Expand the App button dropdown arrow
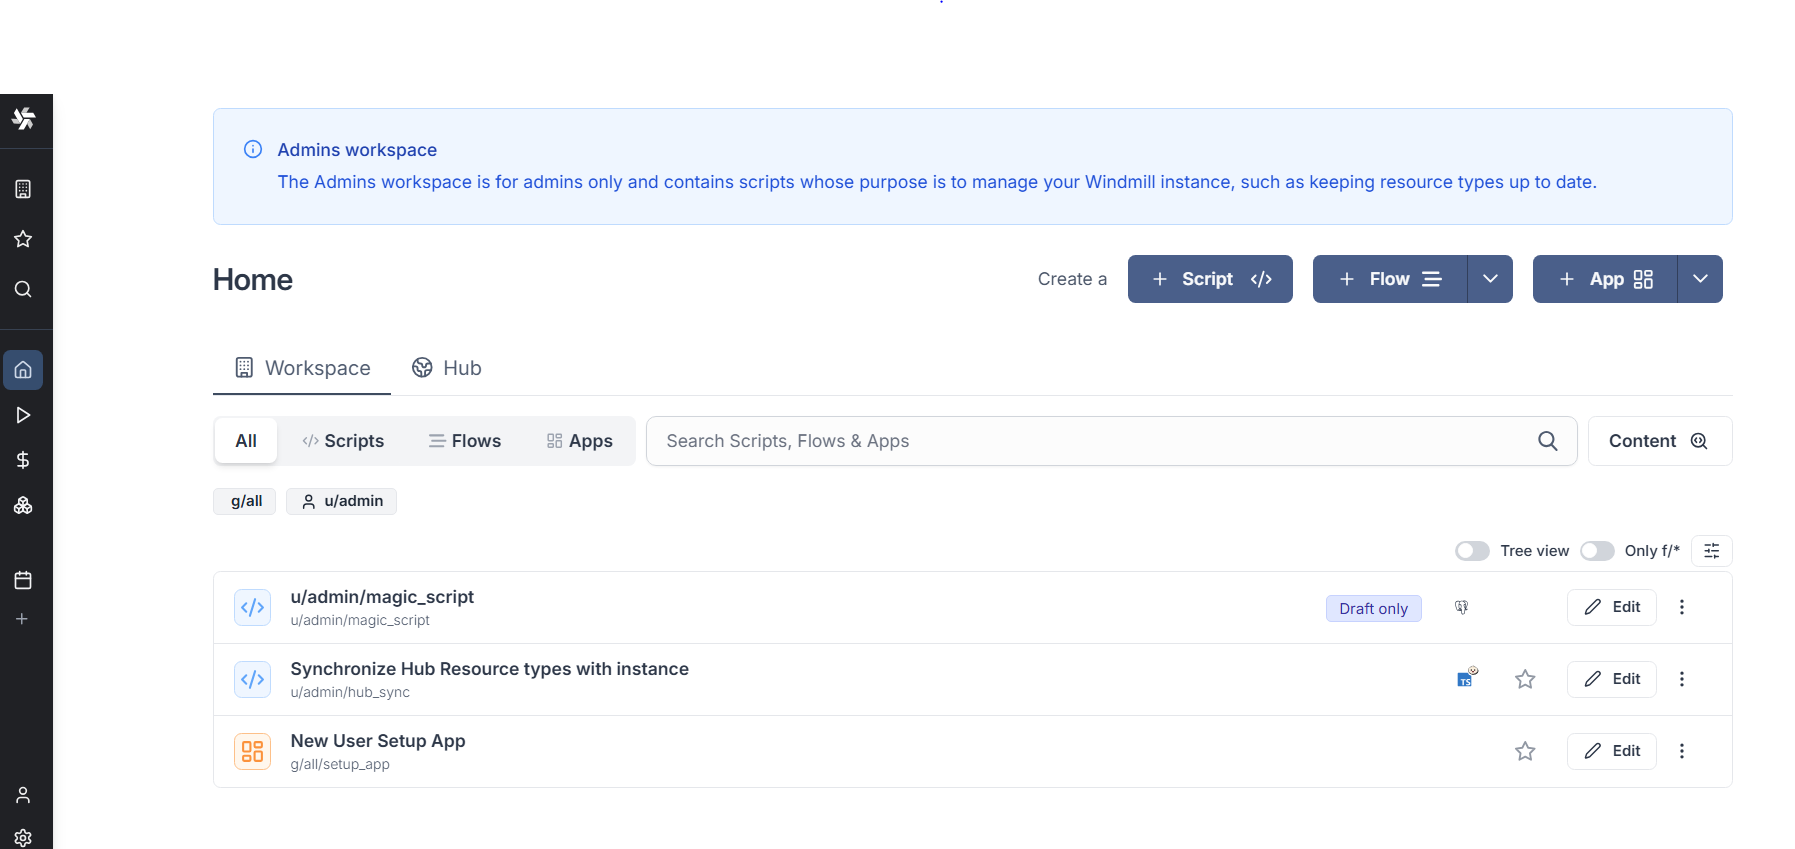1795x849 pixels. coord(1700,279)
